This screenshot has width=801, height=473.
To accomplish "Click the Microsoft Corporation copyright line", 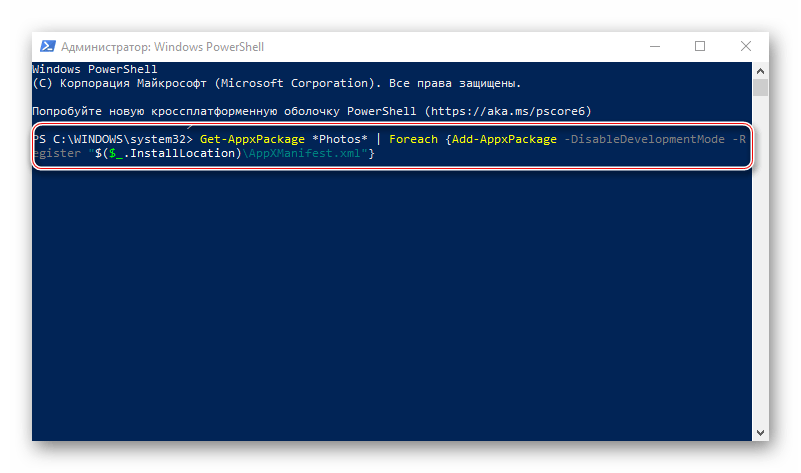I will point(276,83).
